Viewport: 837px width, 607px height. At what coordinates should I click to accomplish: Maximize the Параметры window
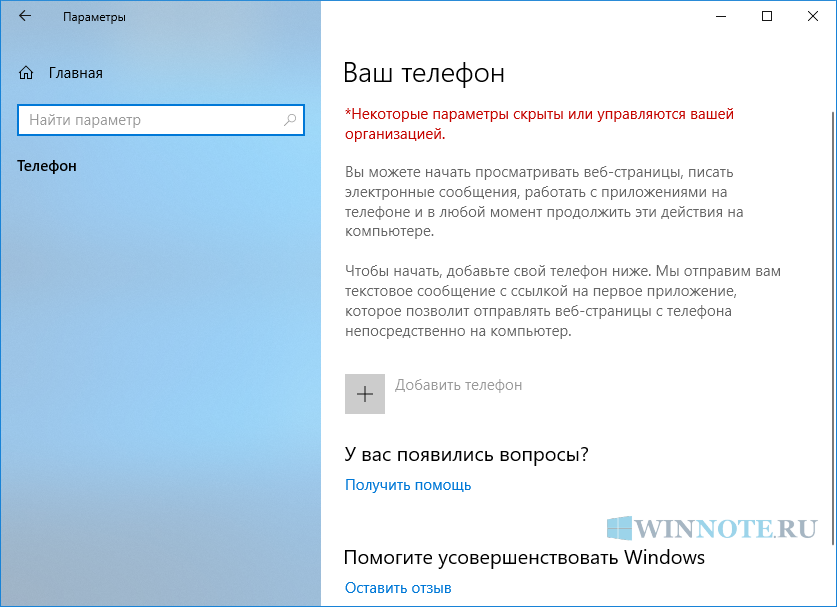tap(766, 16)
